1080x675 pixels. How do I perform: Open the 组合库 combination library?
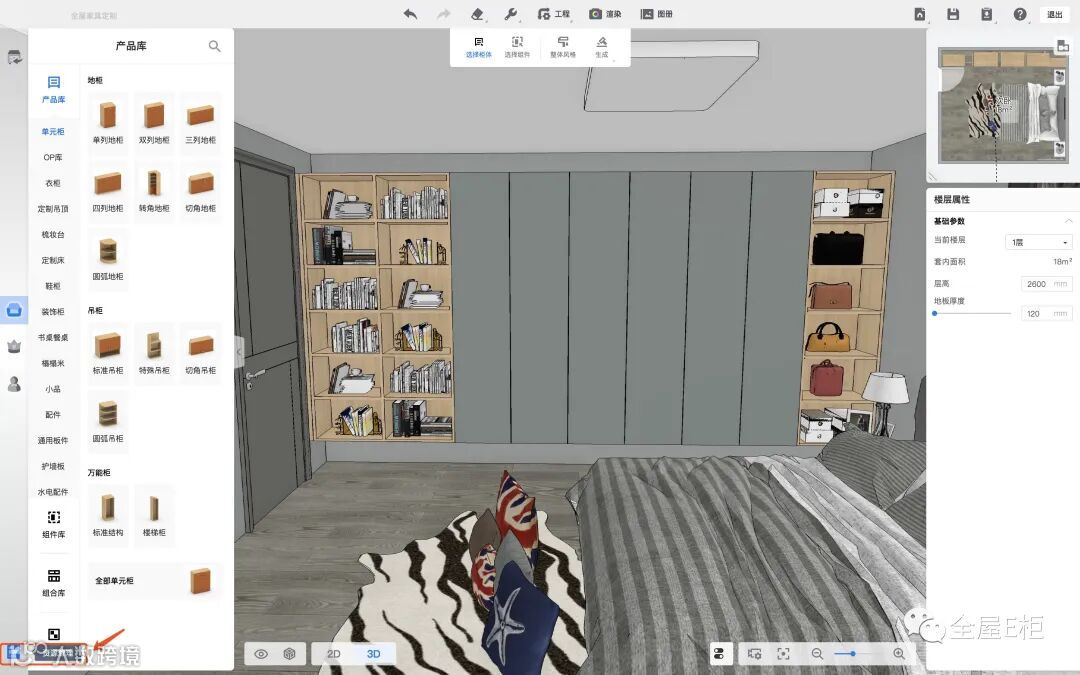pyautogui.click(x=54, y=583)
